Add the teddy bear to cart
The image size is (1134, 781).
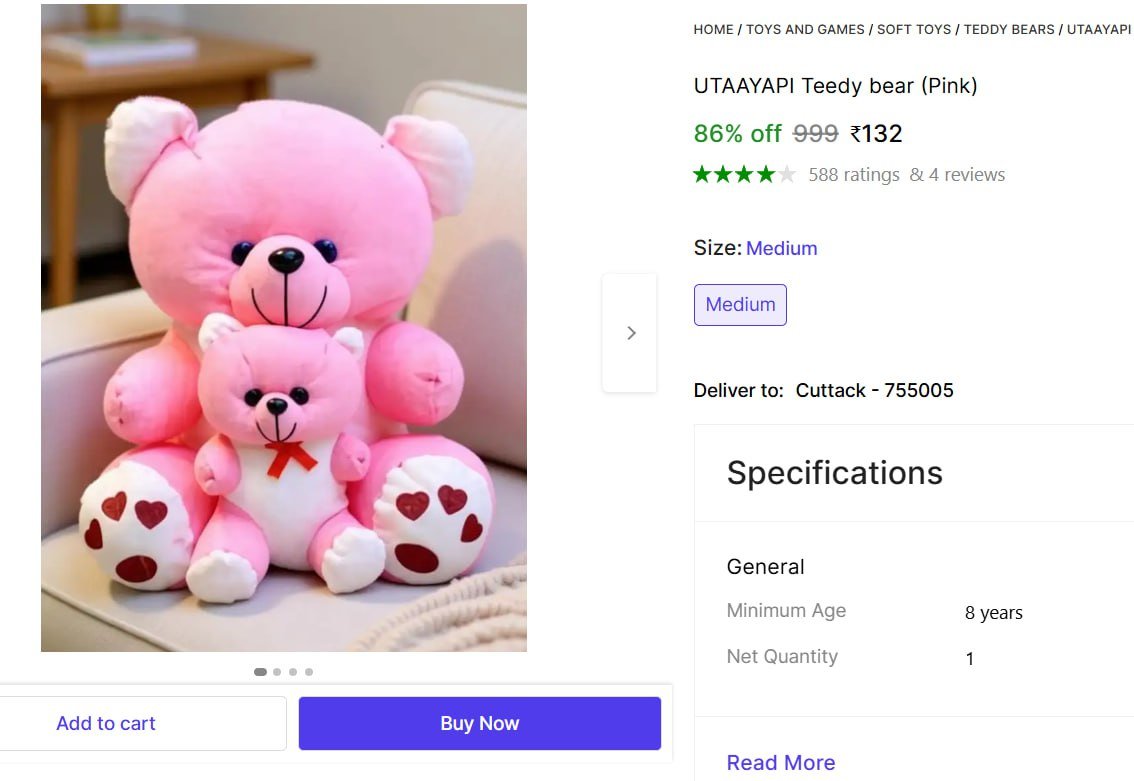(x=106, y=723)
